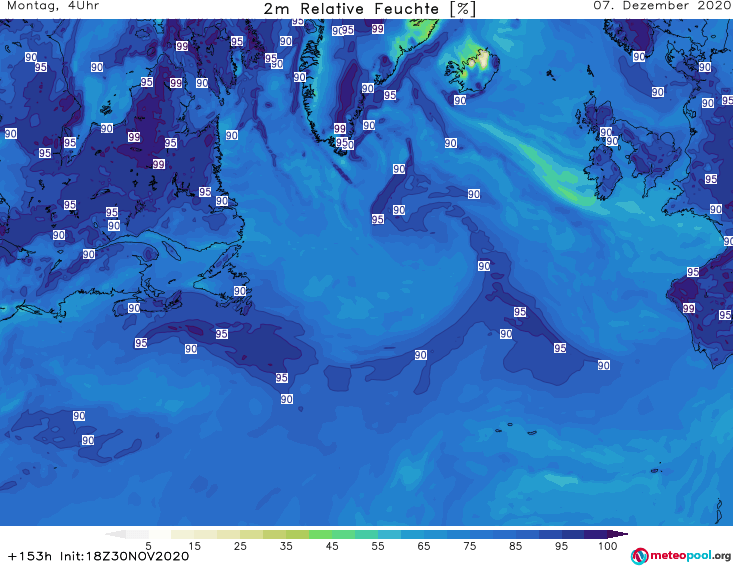
Task: Click the '55' legend value
Action: tap(378, 546)
